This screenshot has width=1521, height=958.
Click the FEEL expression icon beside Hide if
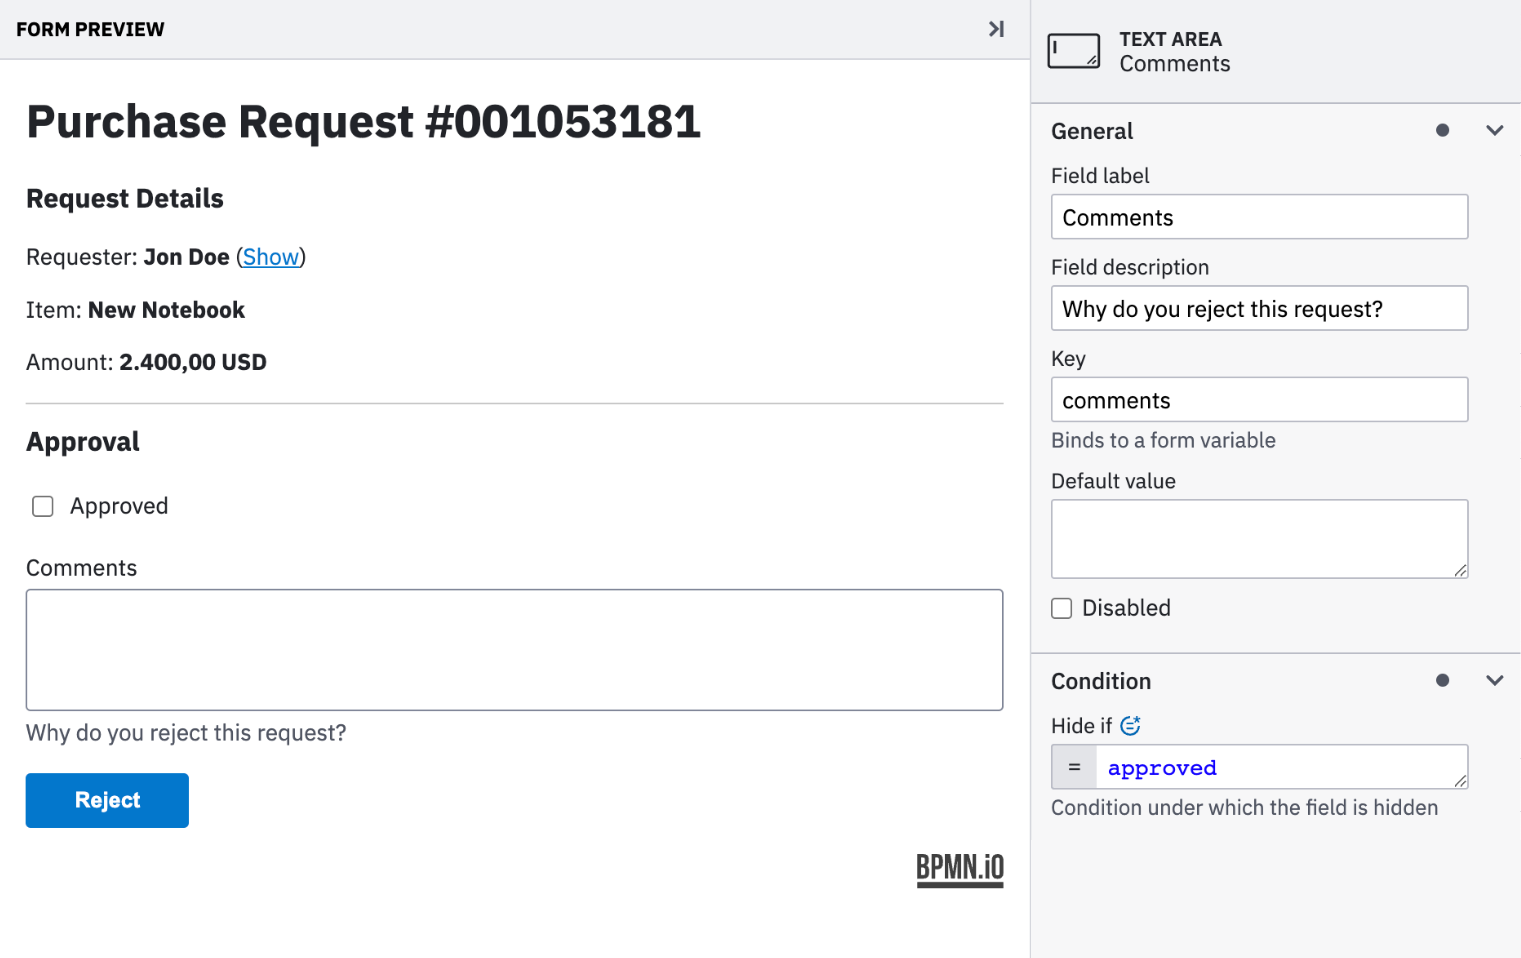click(x=1131, y=725)
